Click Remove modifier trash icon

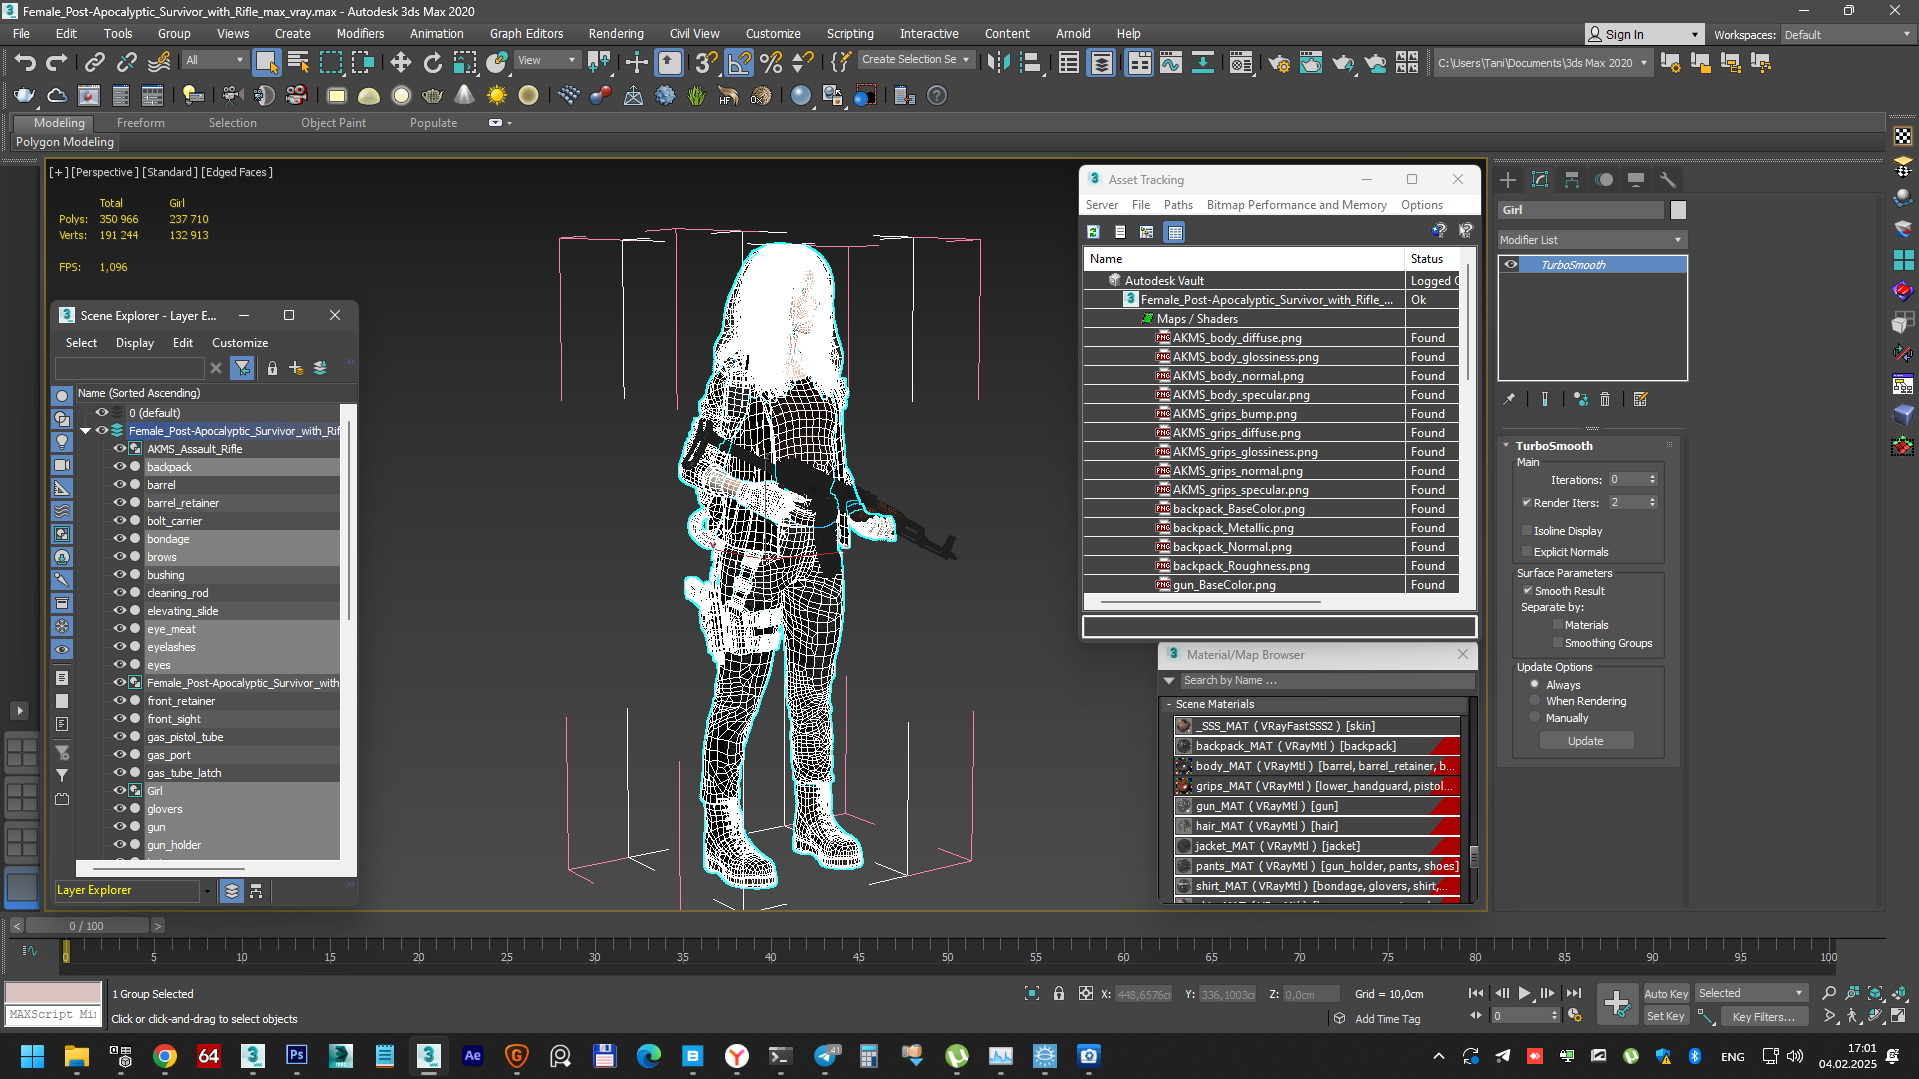click(x=1605, y=399)
